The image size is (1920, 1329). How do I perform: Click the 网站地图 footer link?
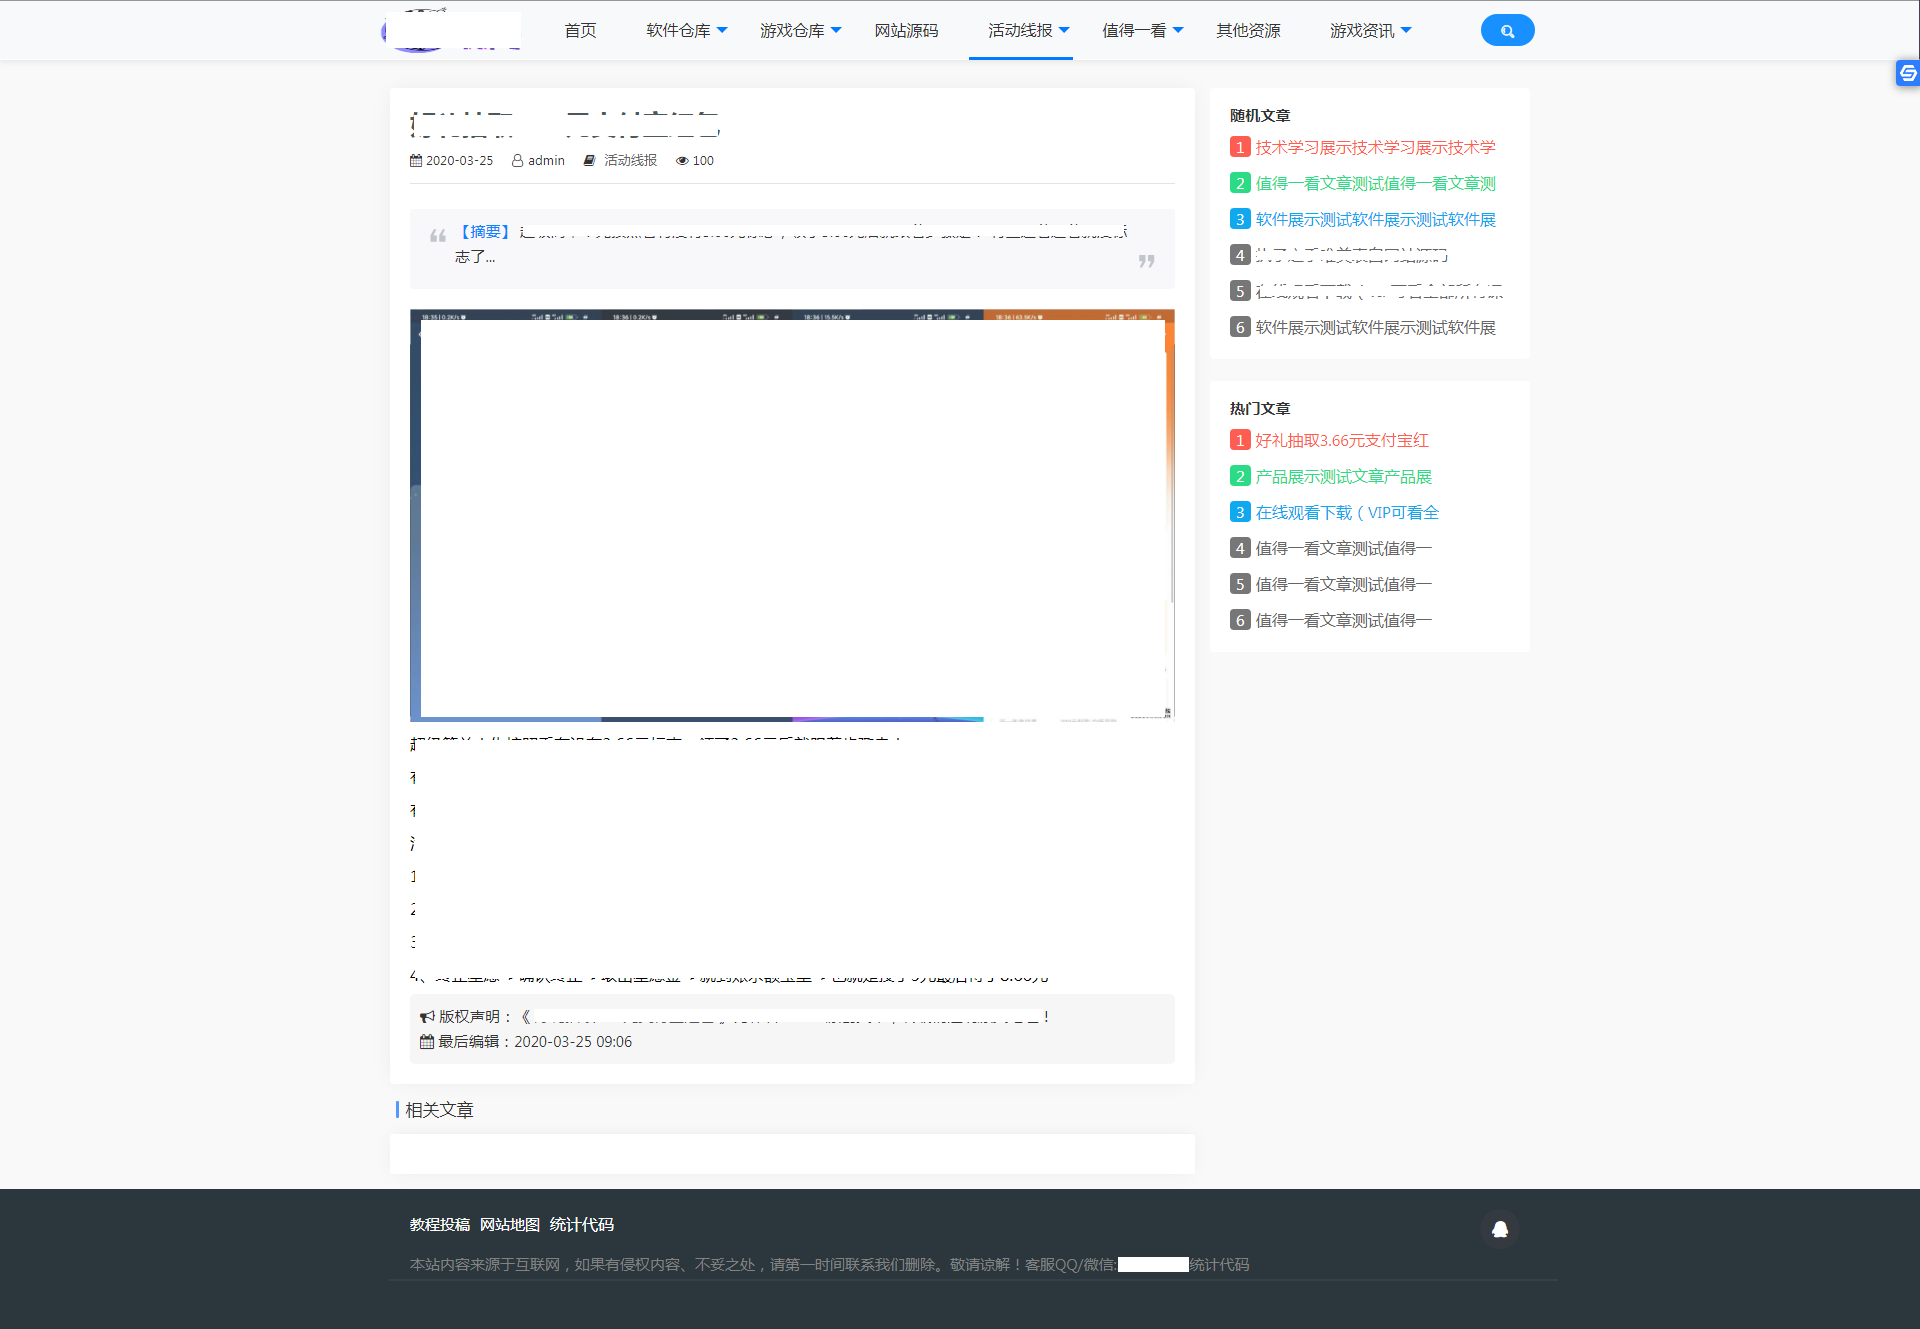click(509, 1225)
